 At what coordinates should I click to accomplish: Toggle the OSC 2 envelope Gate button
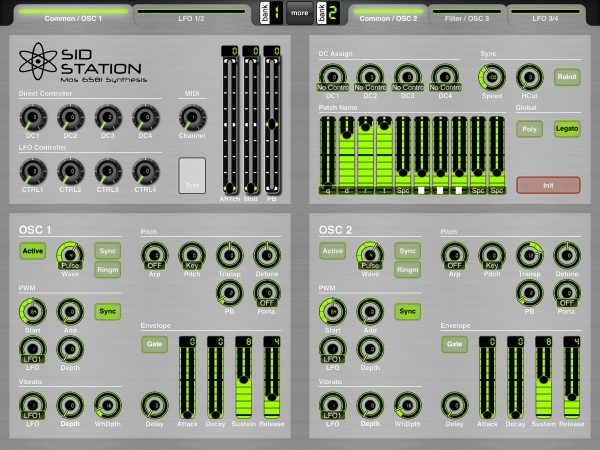455,344
